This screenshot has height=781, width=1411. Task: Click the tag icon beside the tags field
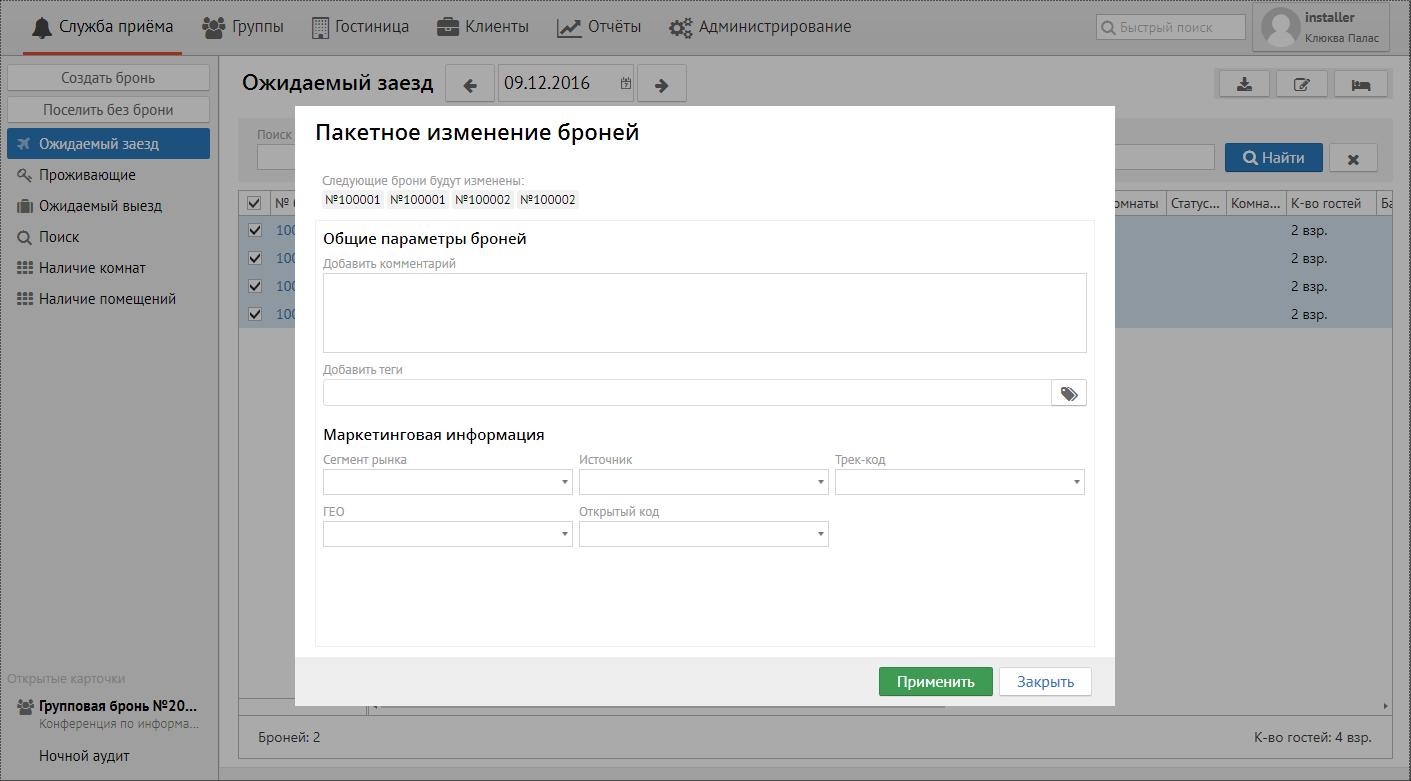pos(1068,393)
